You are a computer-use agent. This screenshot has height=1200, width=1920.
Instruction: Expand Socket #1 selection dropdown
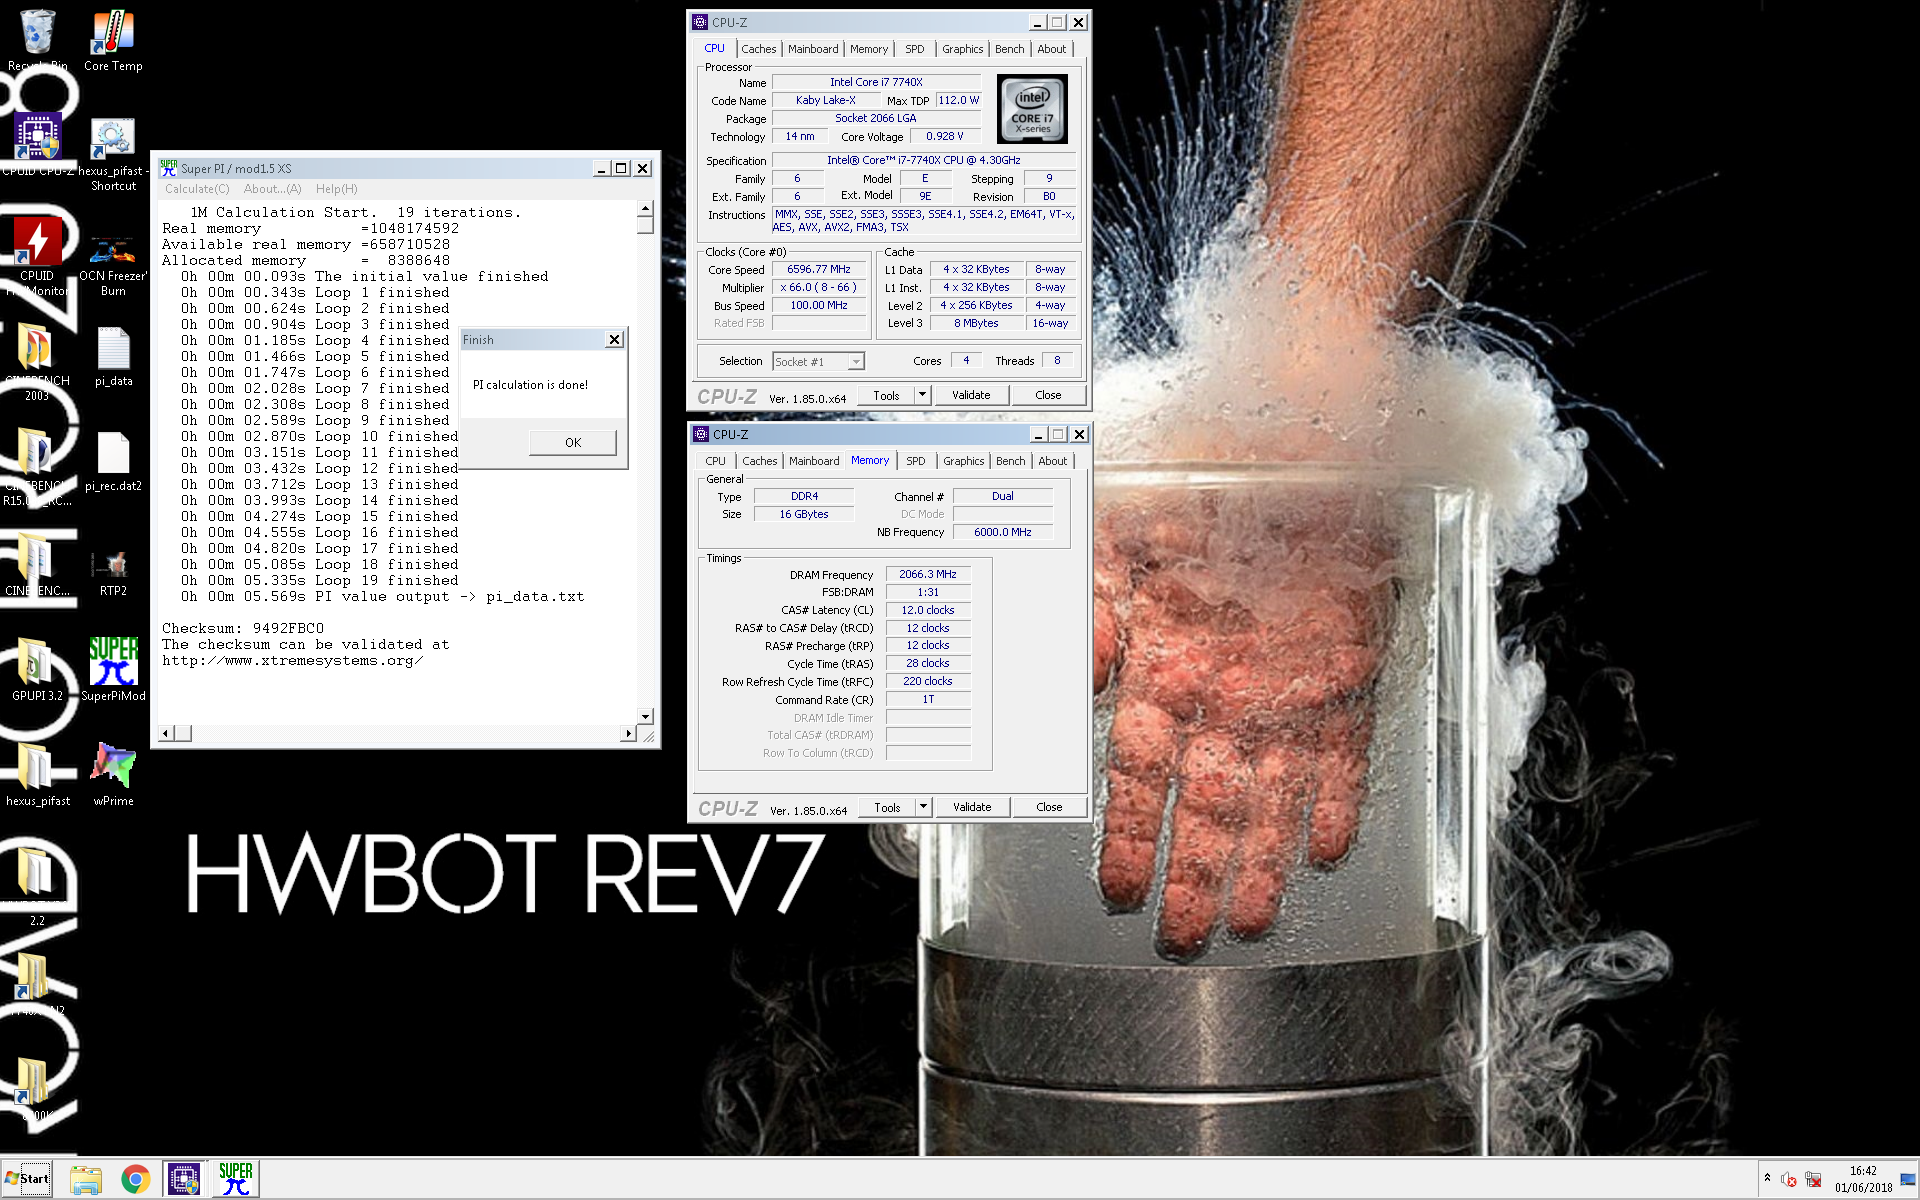[856, 362]
